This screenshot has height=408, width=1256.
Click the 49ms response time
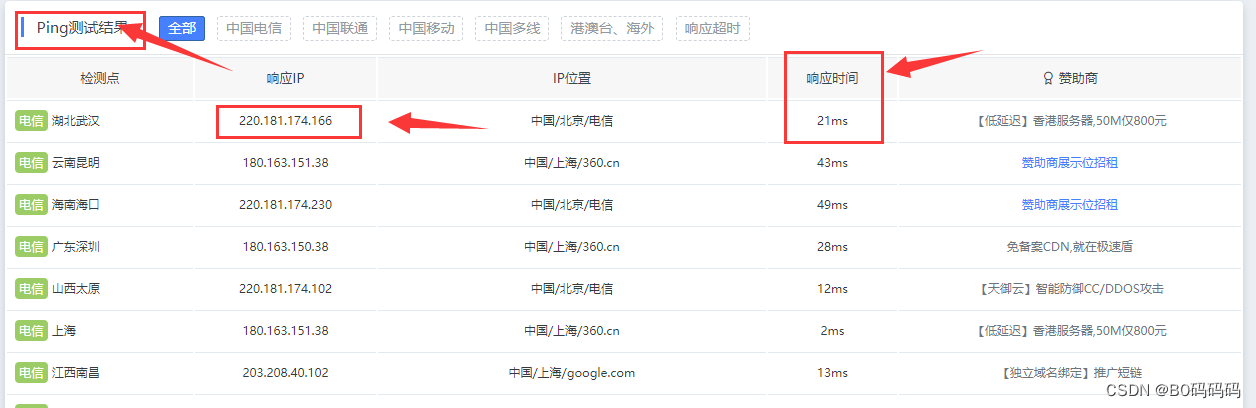pos(832,205)
